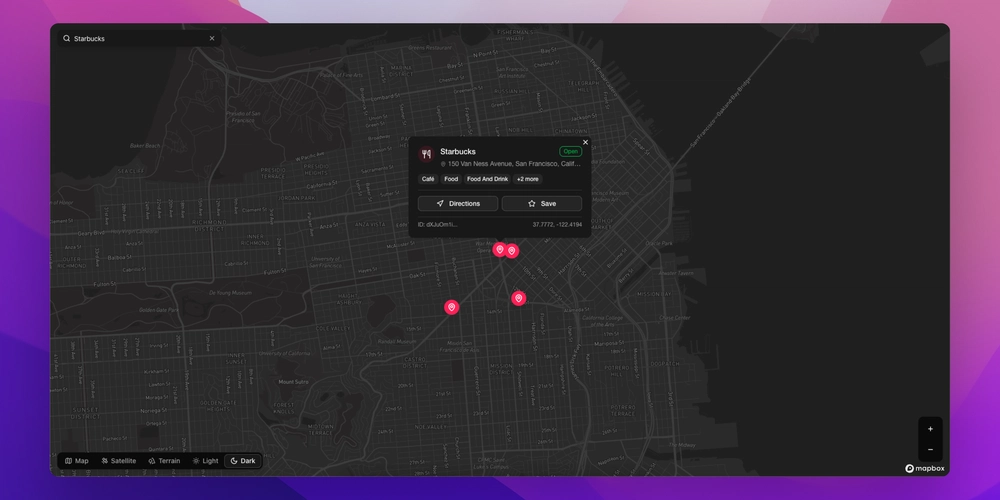Select the 150 Van Ness Avenue address

tap(514, 164)
